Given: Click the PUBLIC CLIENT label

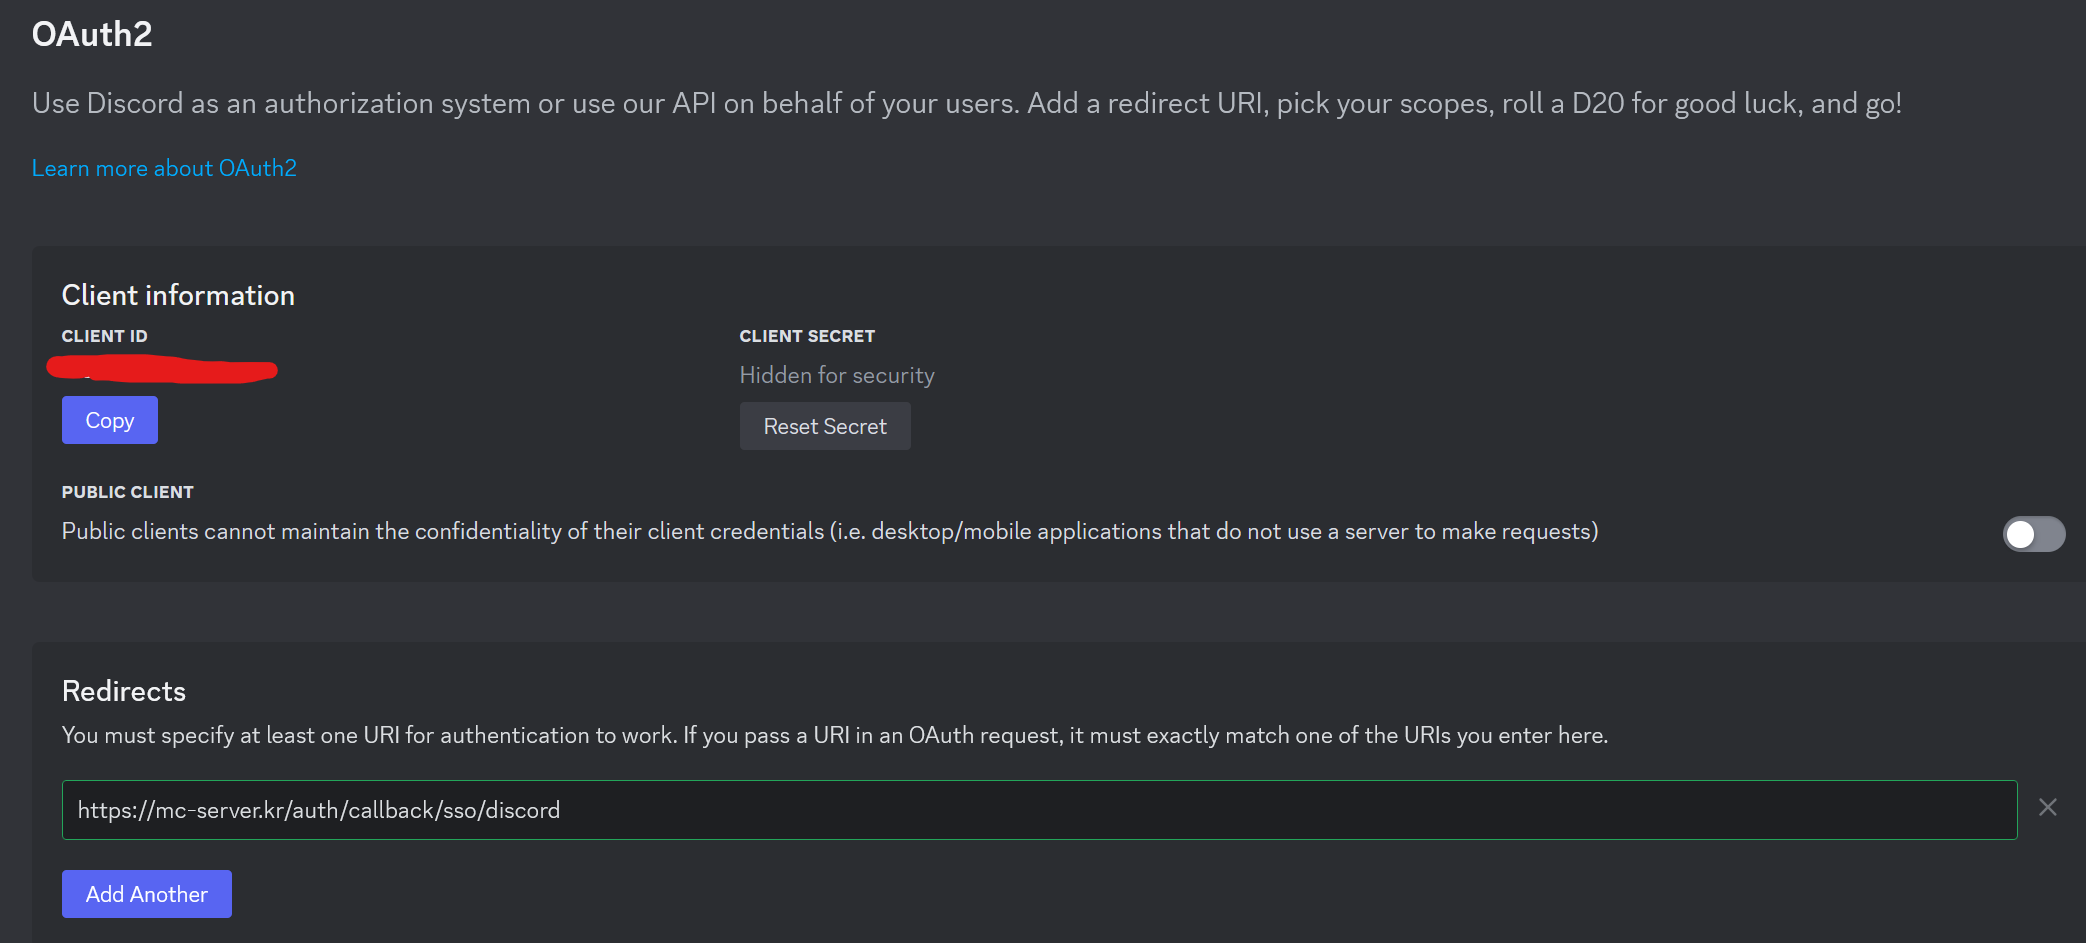Looking at the screenshot, I should tap(127, 491).
